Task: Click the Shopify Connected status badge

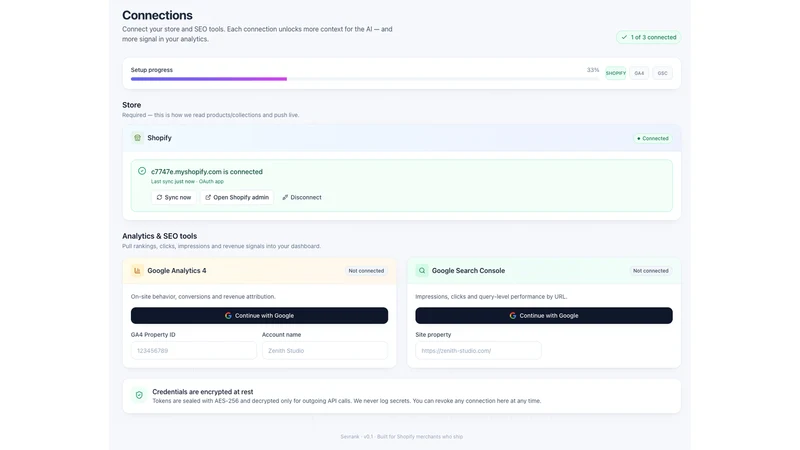Action: [653, 138]
